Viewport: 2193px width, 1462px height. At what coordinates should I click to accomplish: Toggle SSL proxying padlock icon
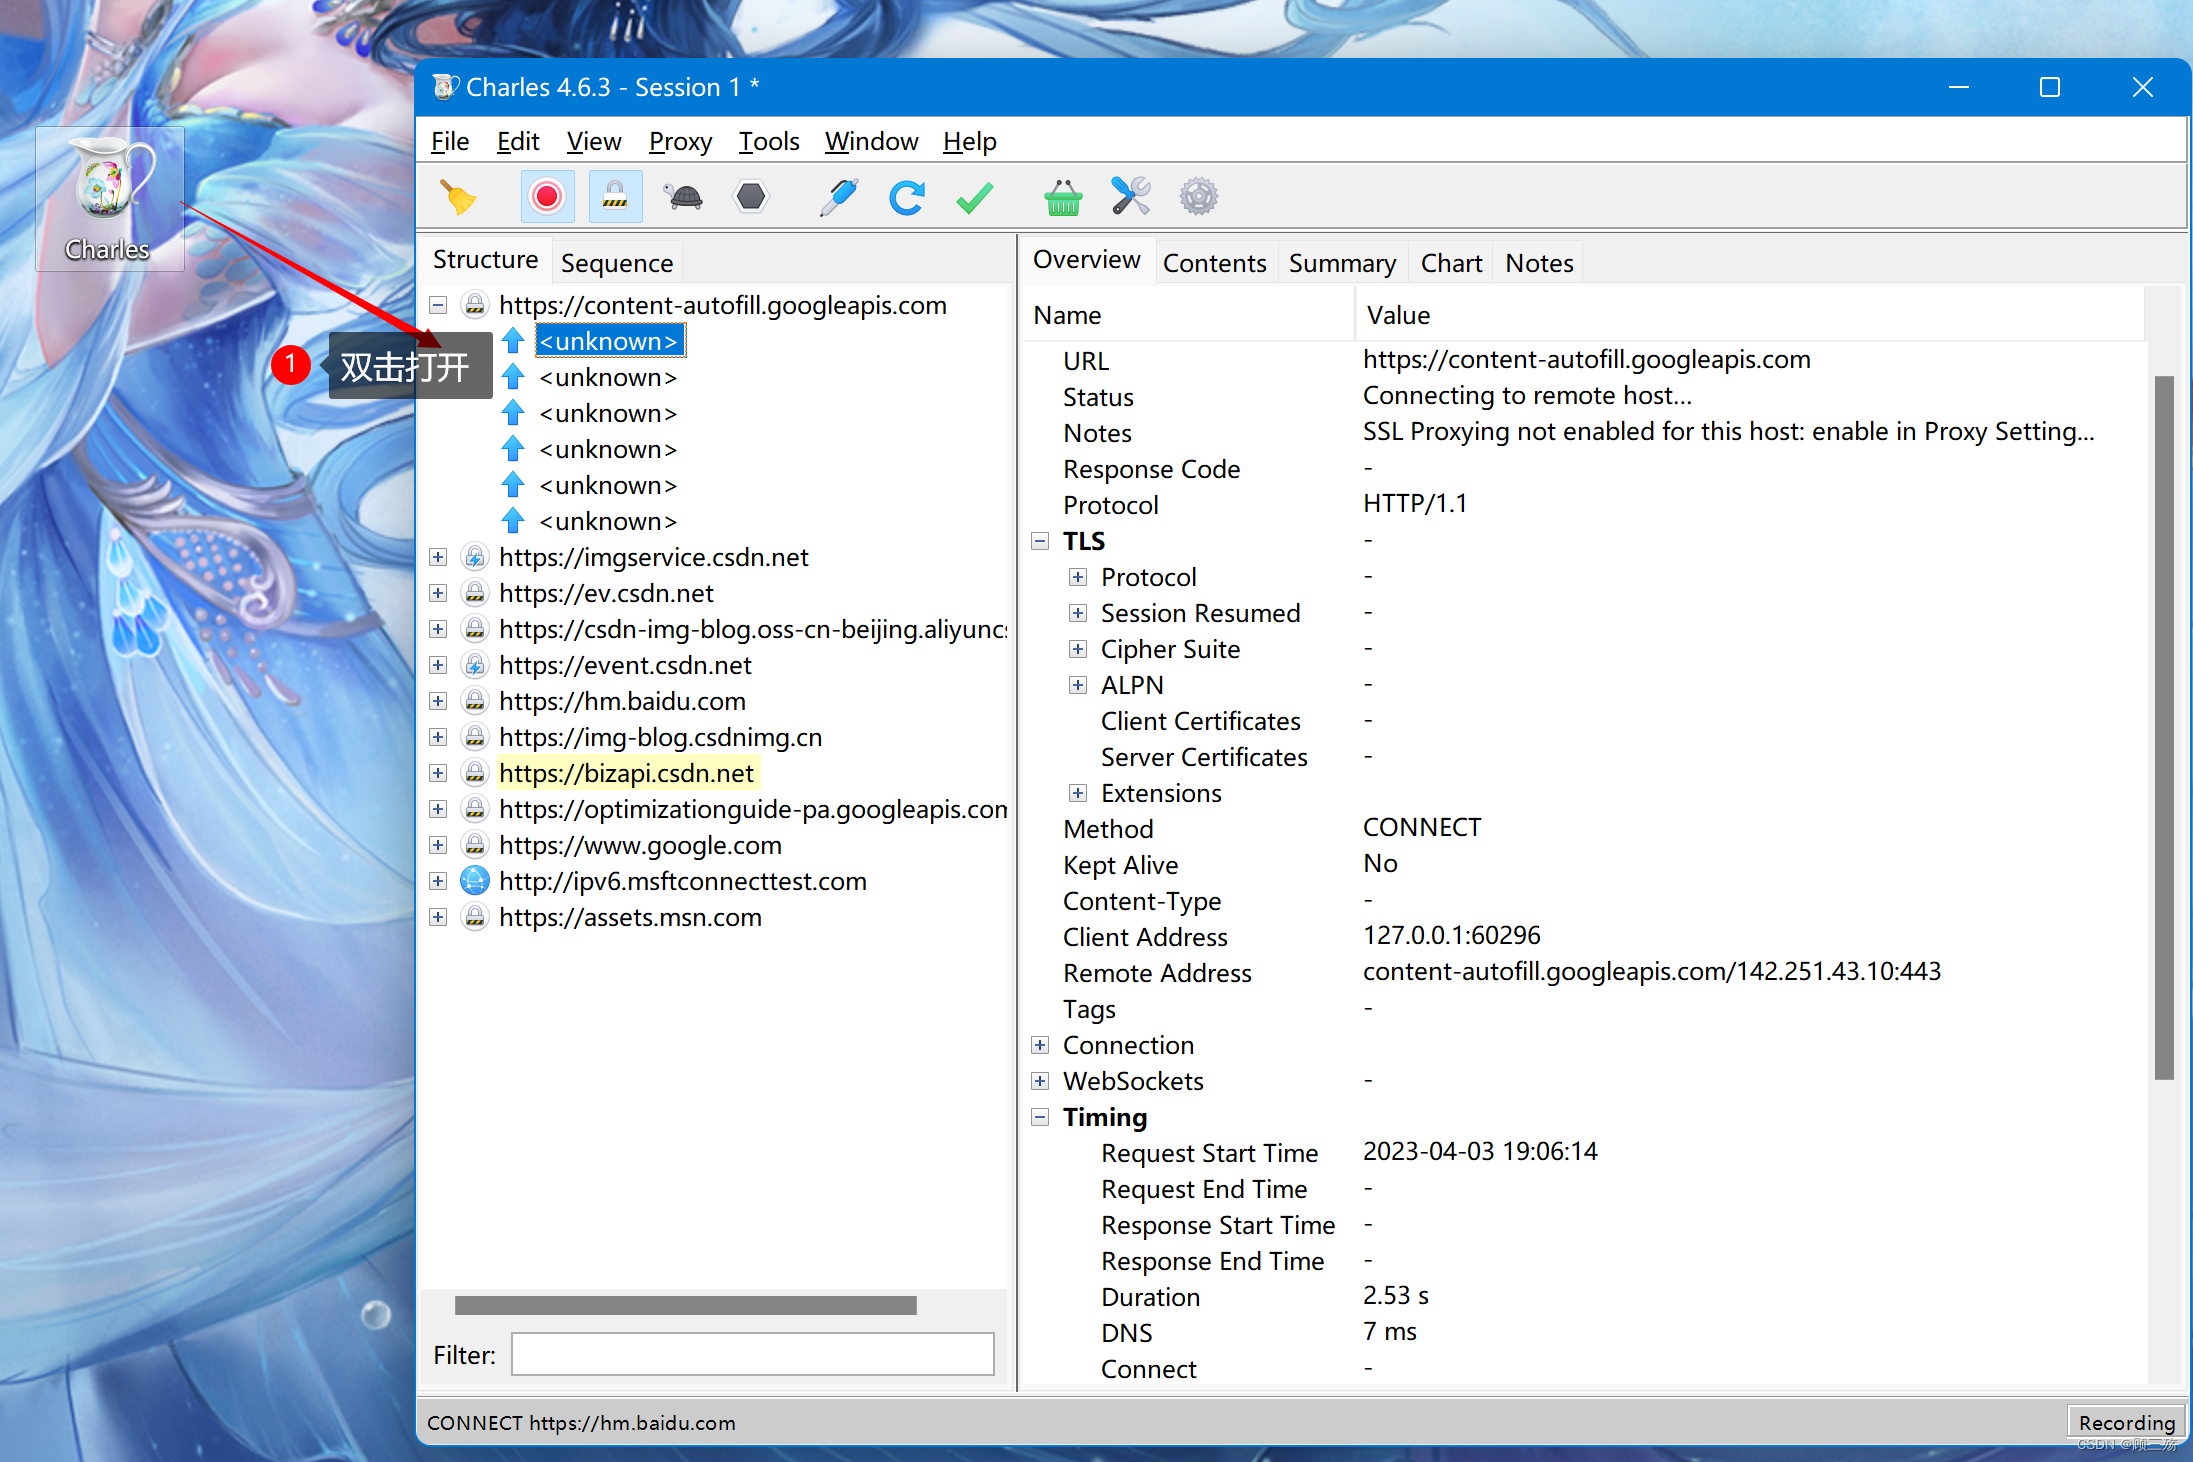click(615, 197)
